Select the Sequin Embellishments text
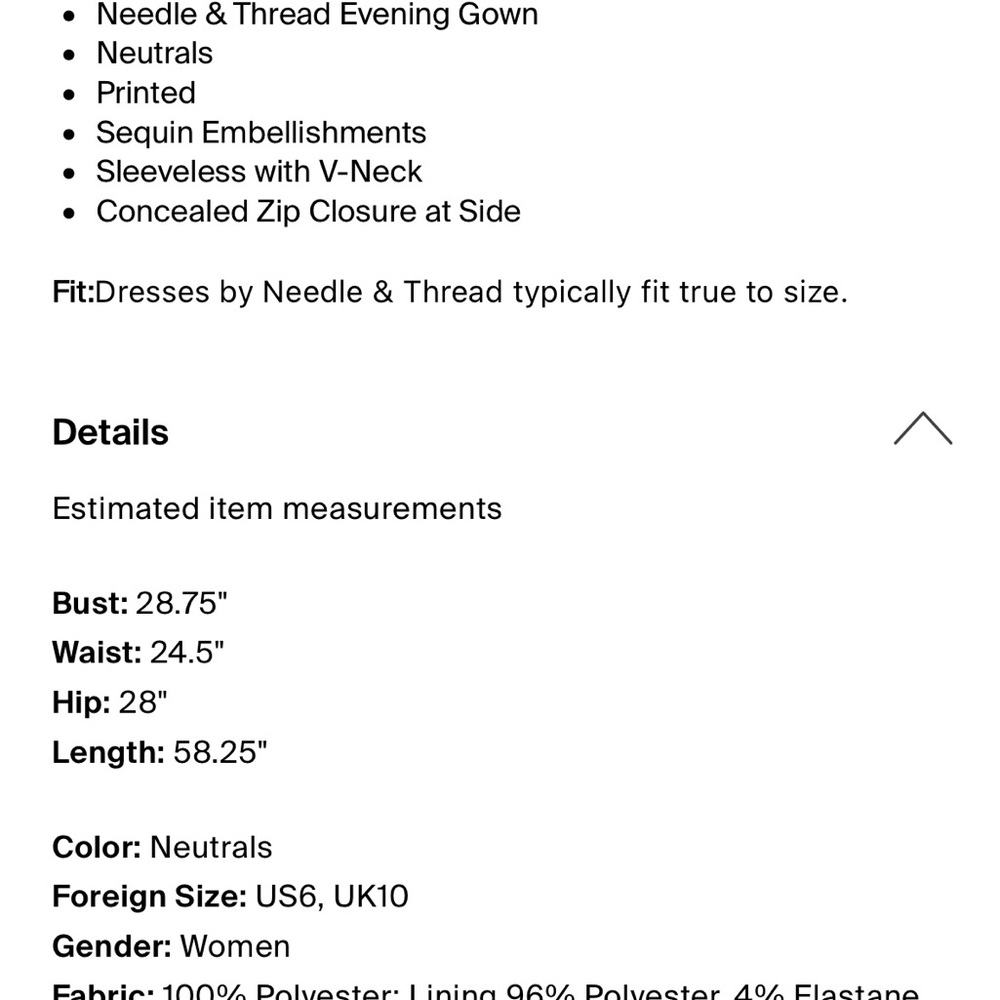Screen dimensions: 1000x1000 tap(261, 133)
